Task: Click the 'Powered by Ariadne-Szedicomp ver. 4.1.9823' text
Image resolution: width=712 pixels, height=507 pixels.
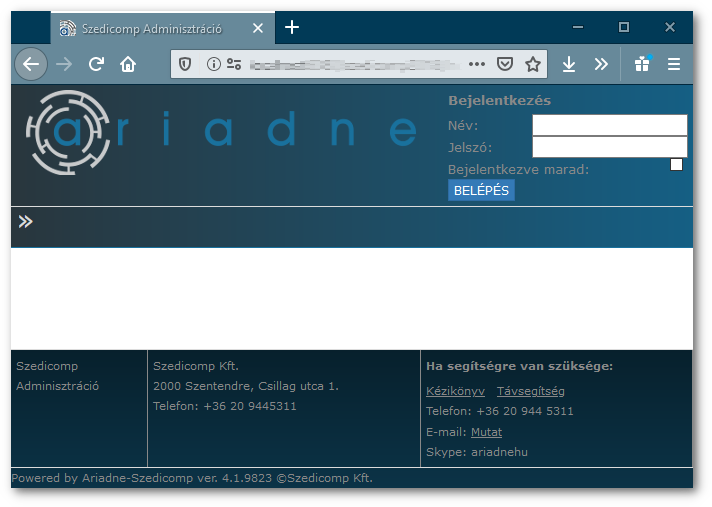Action: [x=142, y=478]
